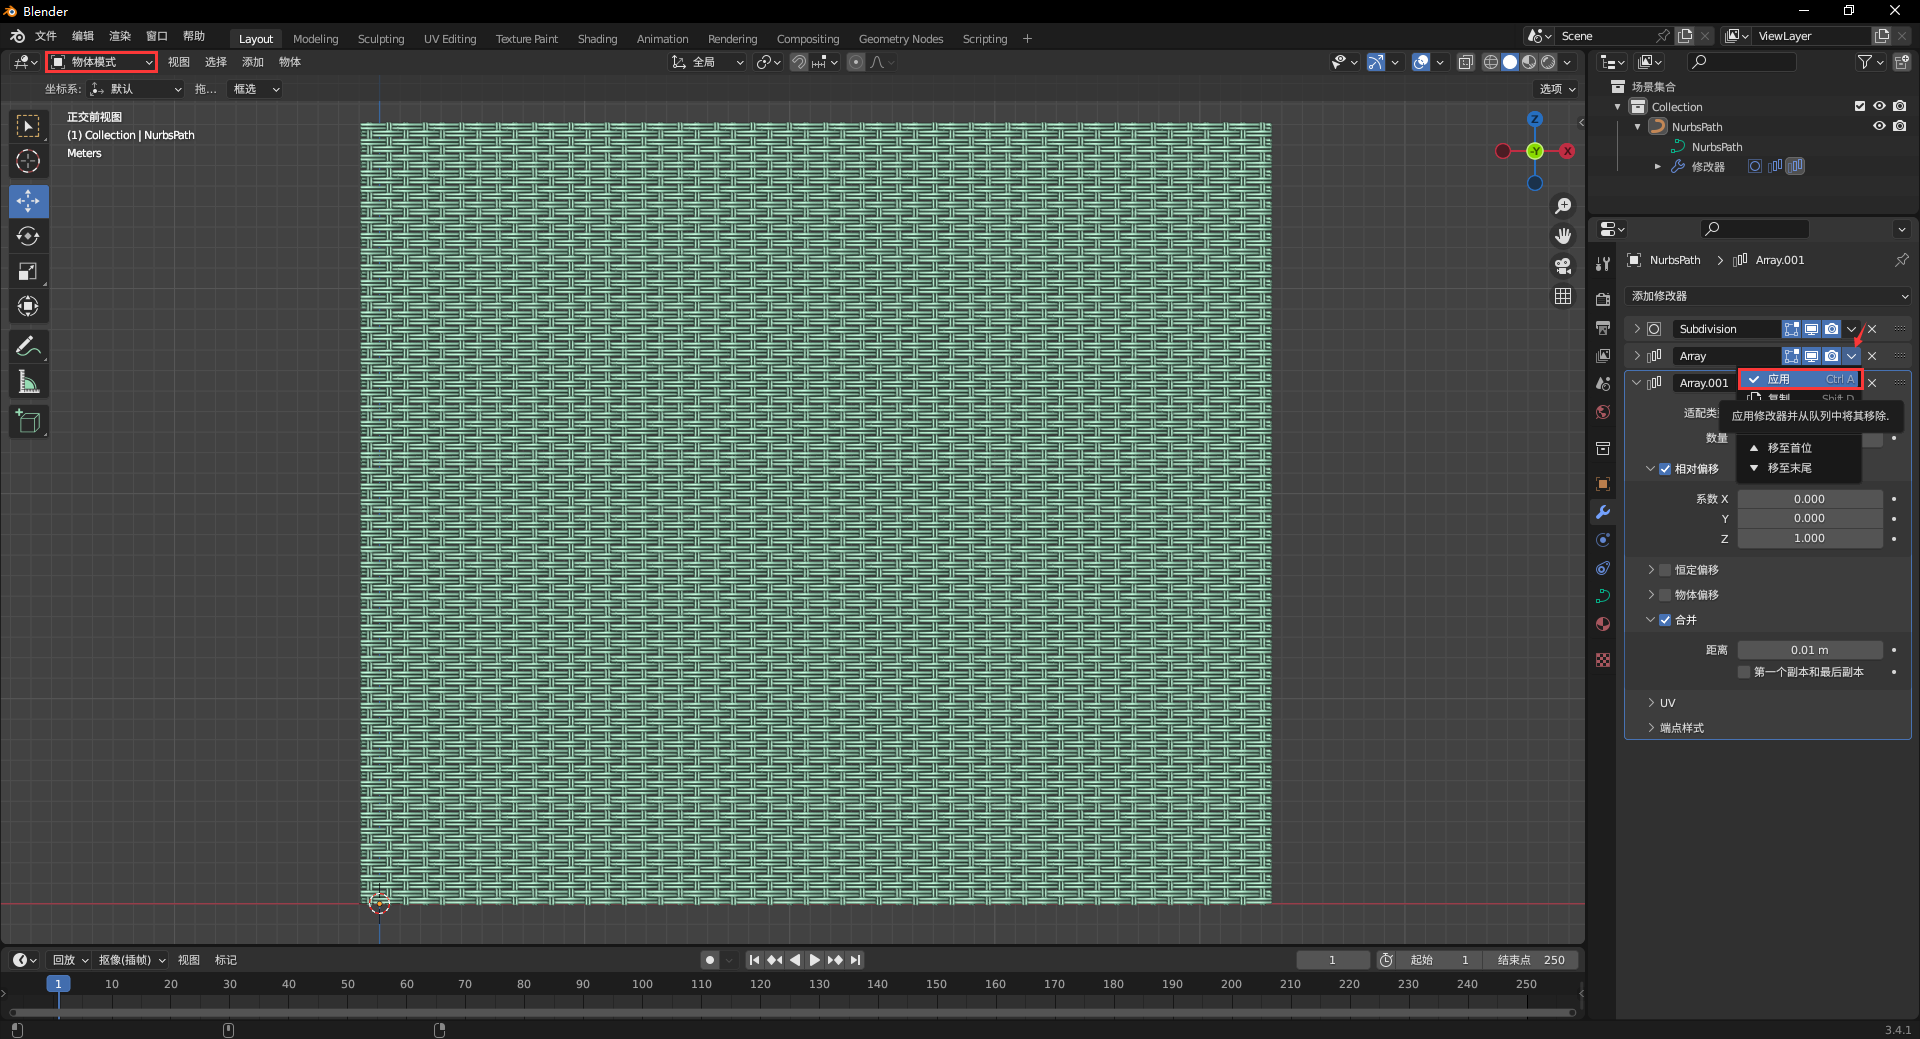
Task: Open the transform orientation global dropdown
Action: pyautogui.click(x=708, y=62)
